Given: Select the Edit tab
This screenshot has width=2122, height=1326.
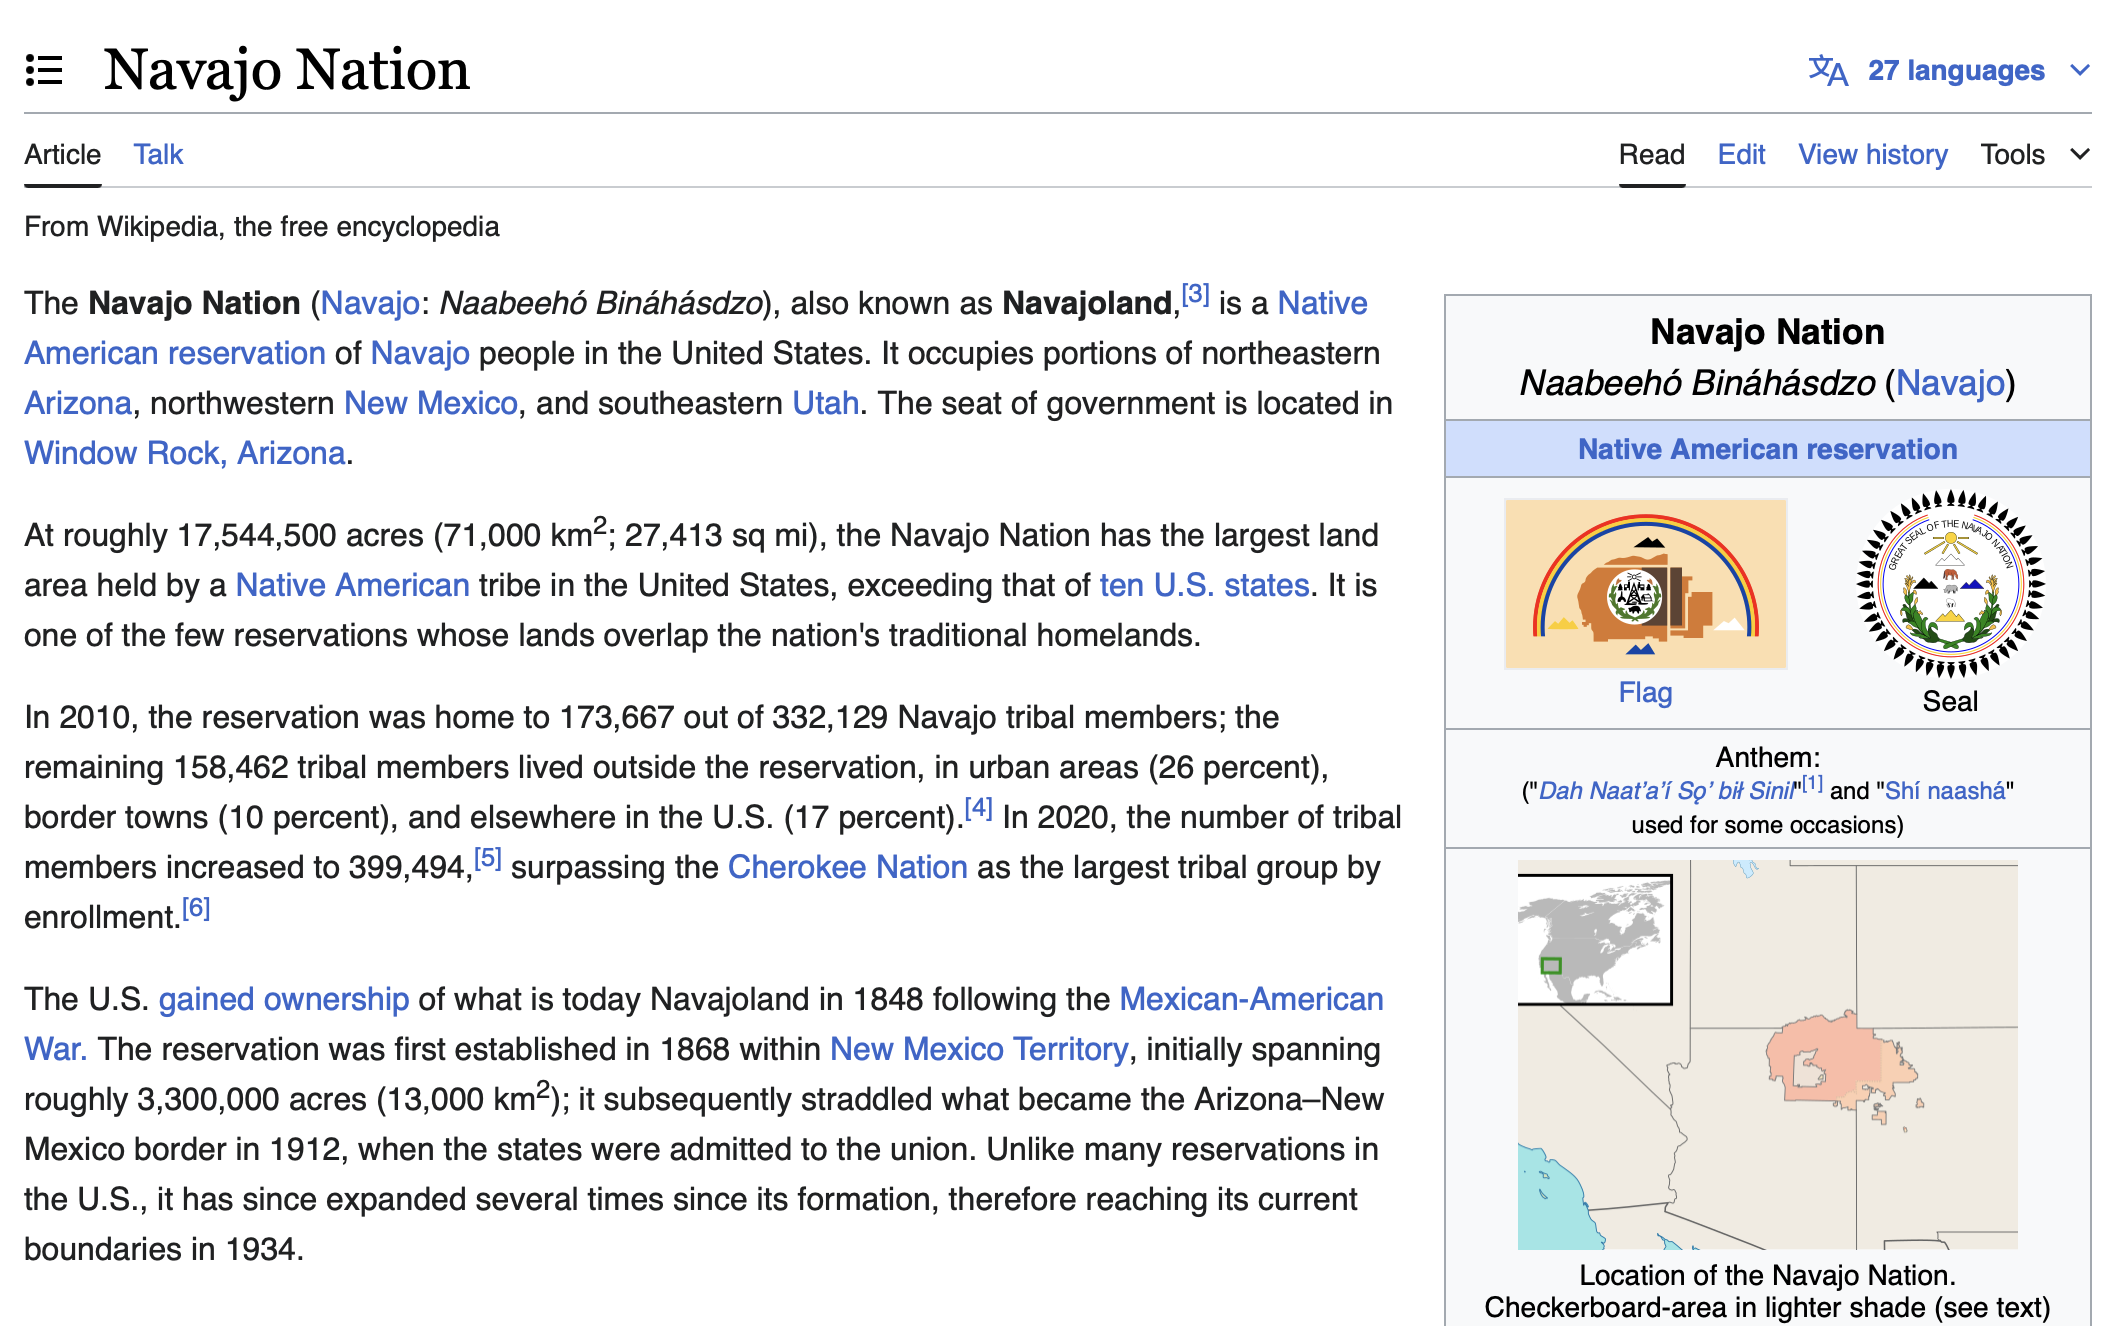Looking at the screenshot, I should point(1741,154).
